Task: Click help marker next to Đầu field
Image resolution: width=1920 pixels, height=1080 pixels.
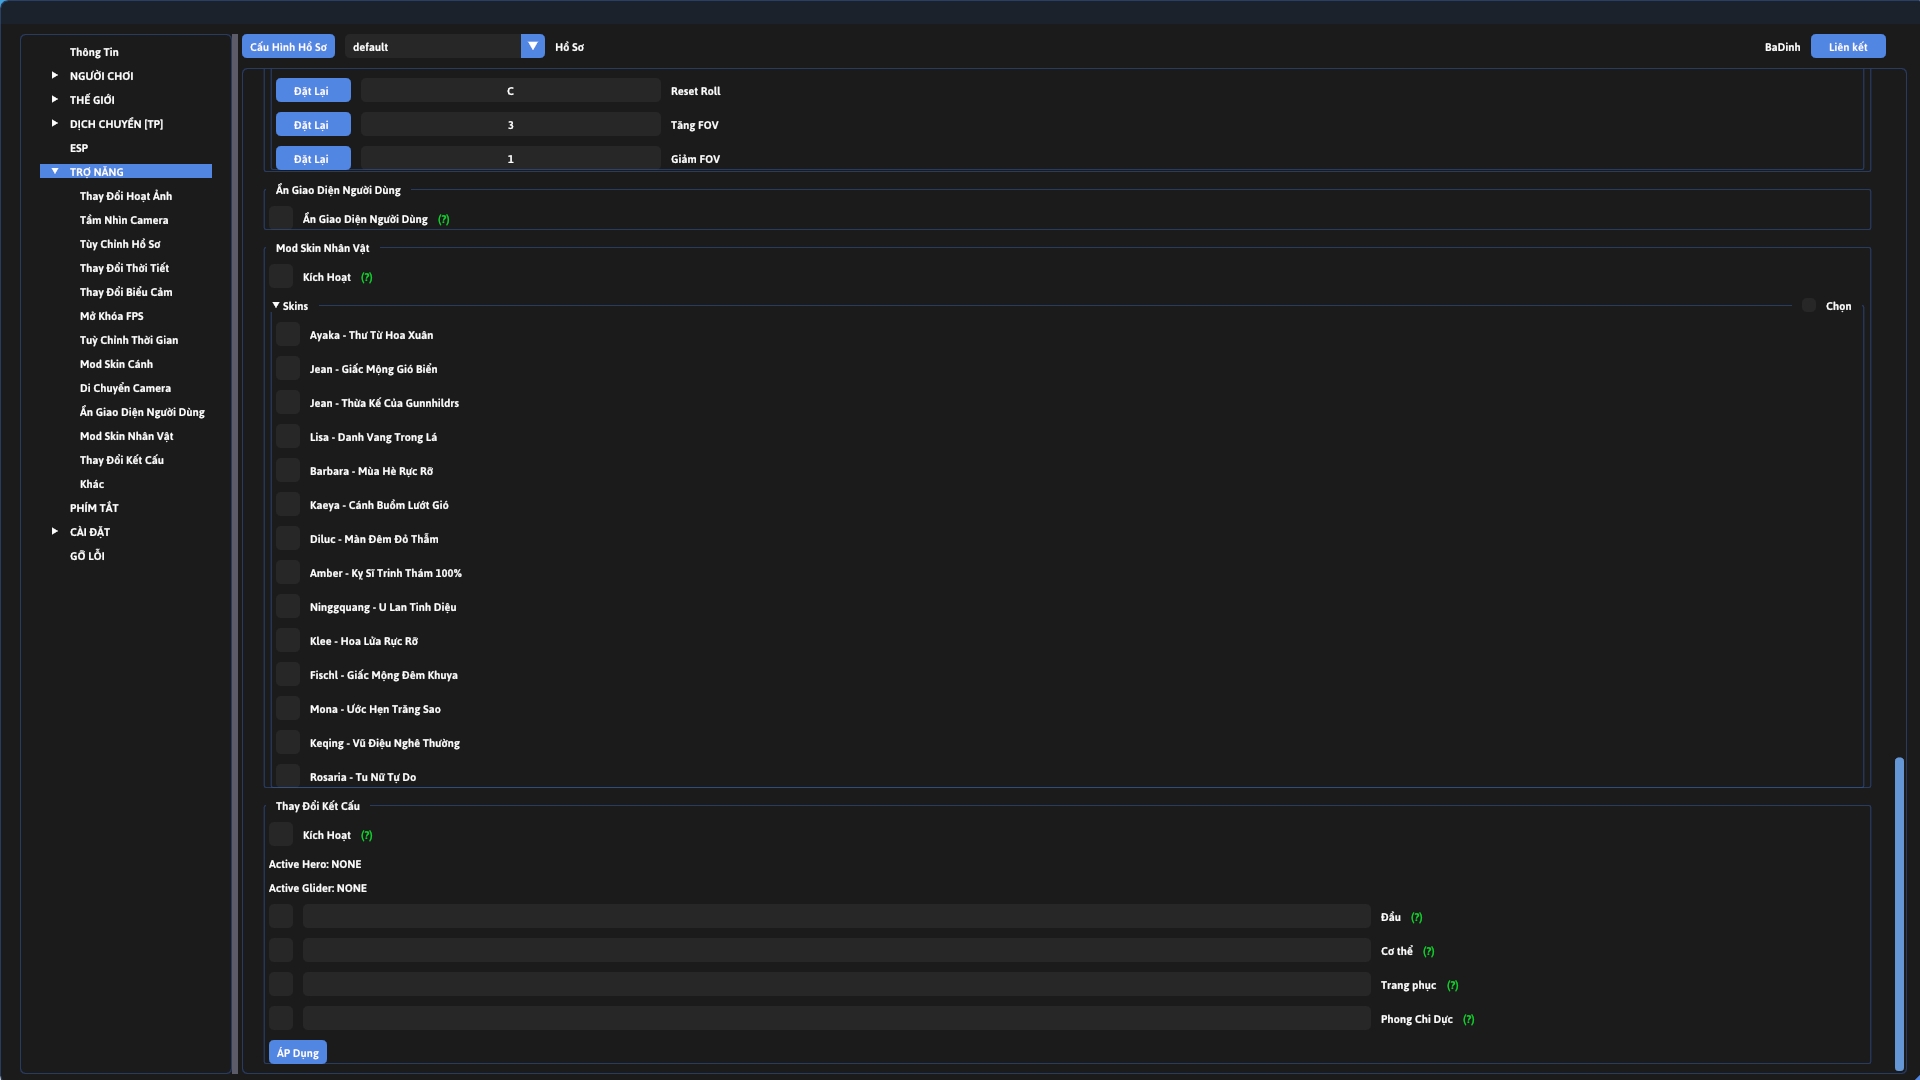Action: pyautogui.click(x=1416, y=918)
